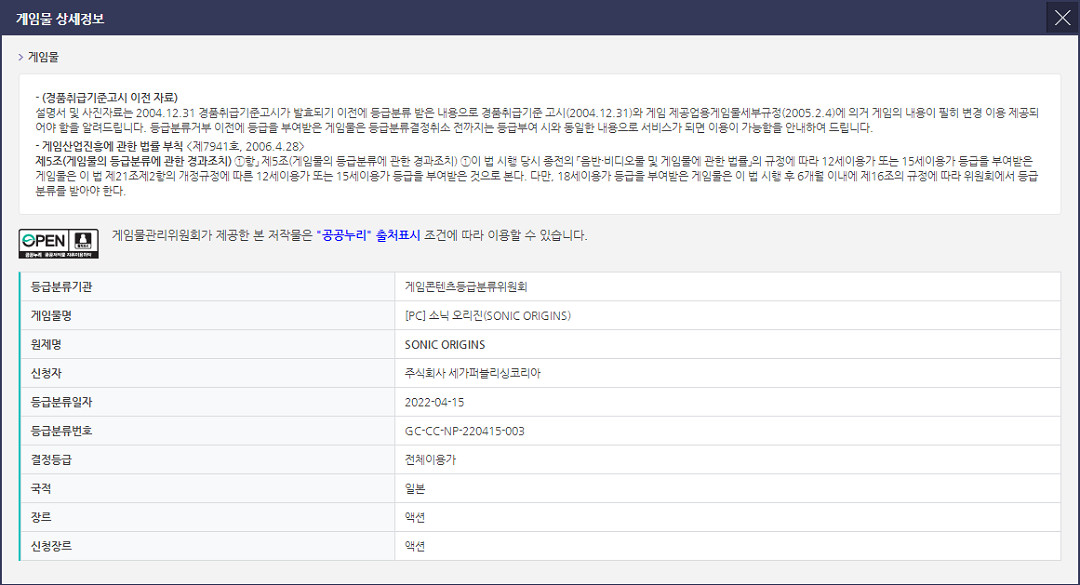Click the 액션 value in 신청장르 row
Screen dimensions: 1080x585
point(415,547)
